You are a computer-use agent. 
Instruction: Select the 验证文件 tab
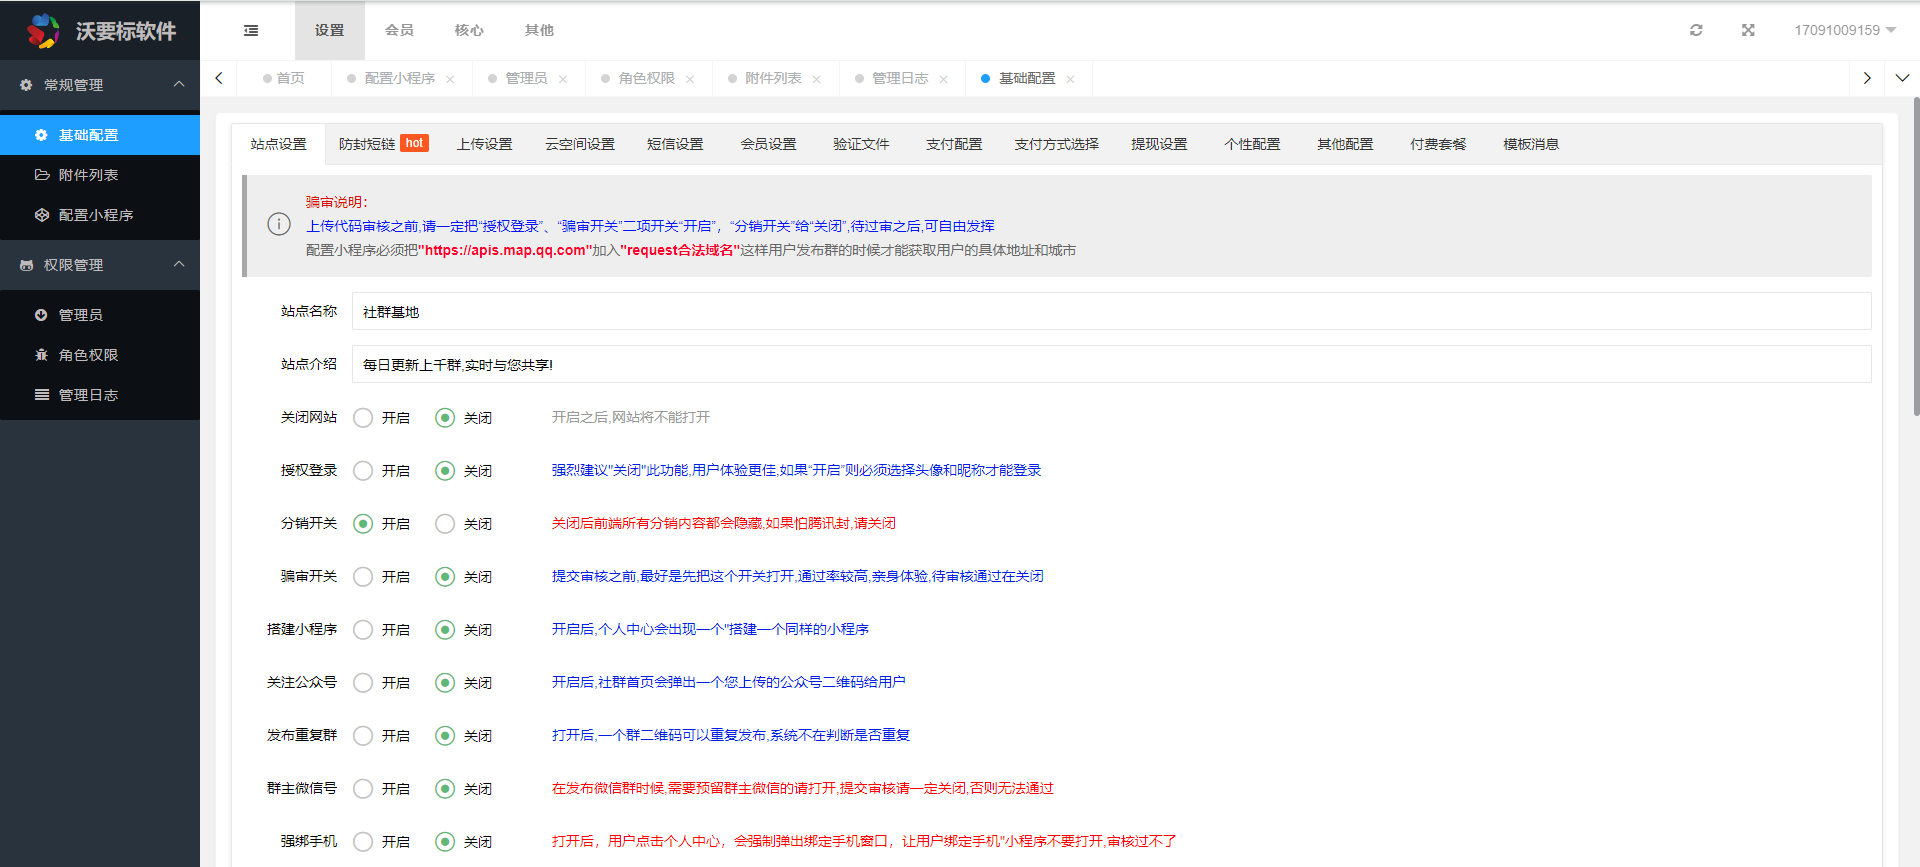coord(861,144)
